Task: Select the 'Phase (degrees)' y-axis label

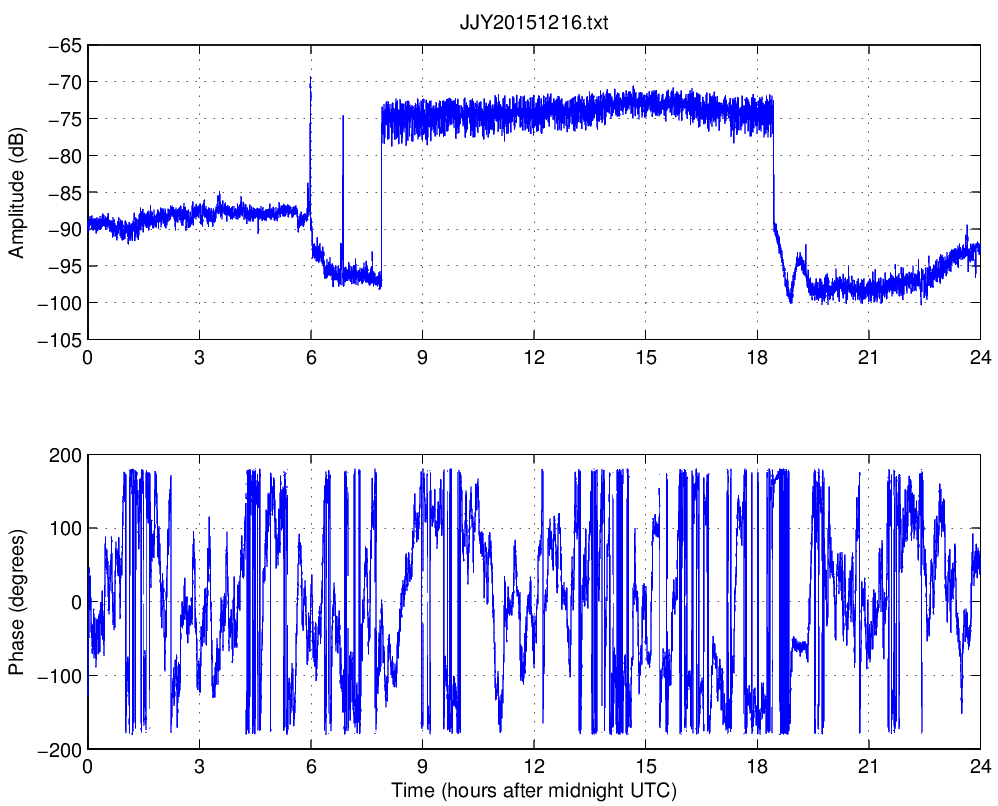Action: 16,602
